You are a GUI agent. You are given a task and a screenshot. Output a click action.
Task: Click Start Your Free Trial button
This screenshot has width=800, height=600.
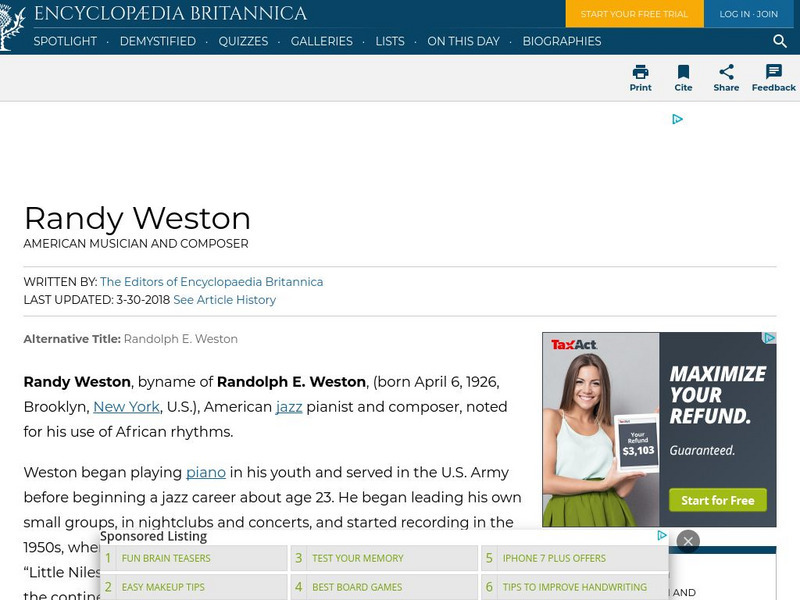[634, 14]
